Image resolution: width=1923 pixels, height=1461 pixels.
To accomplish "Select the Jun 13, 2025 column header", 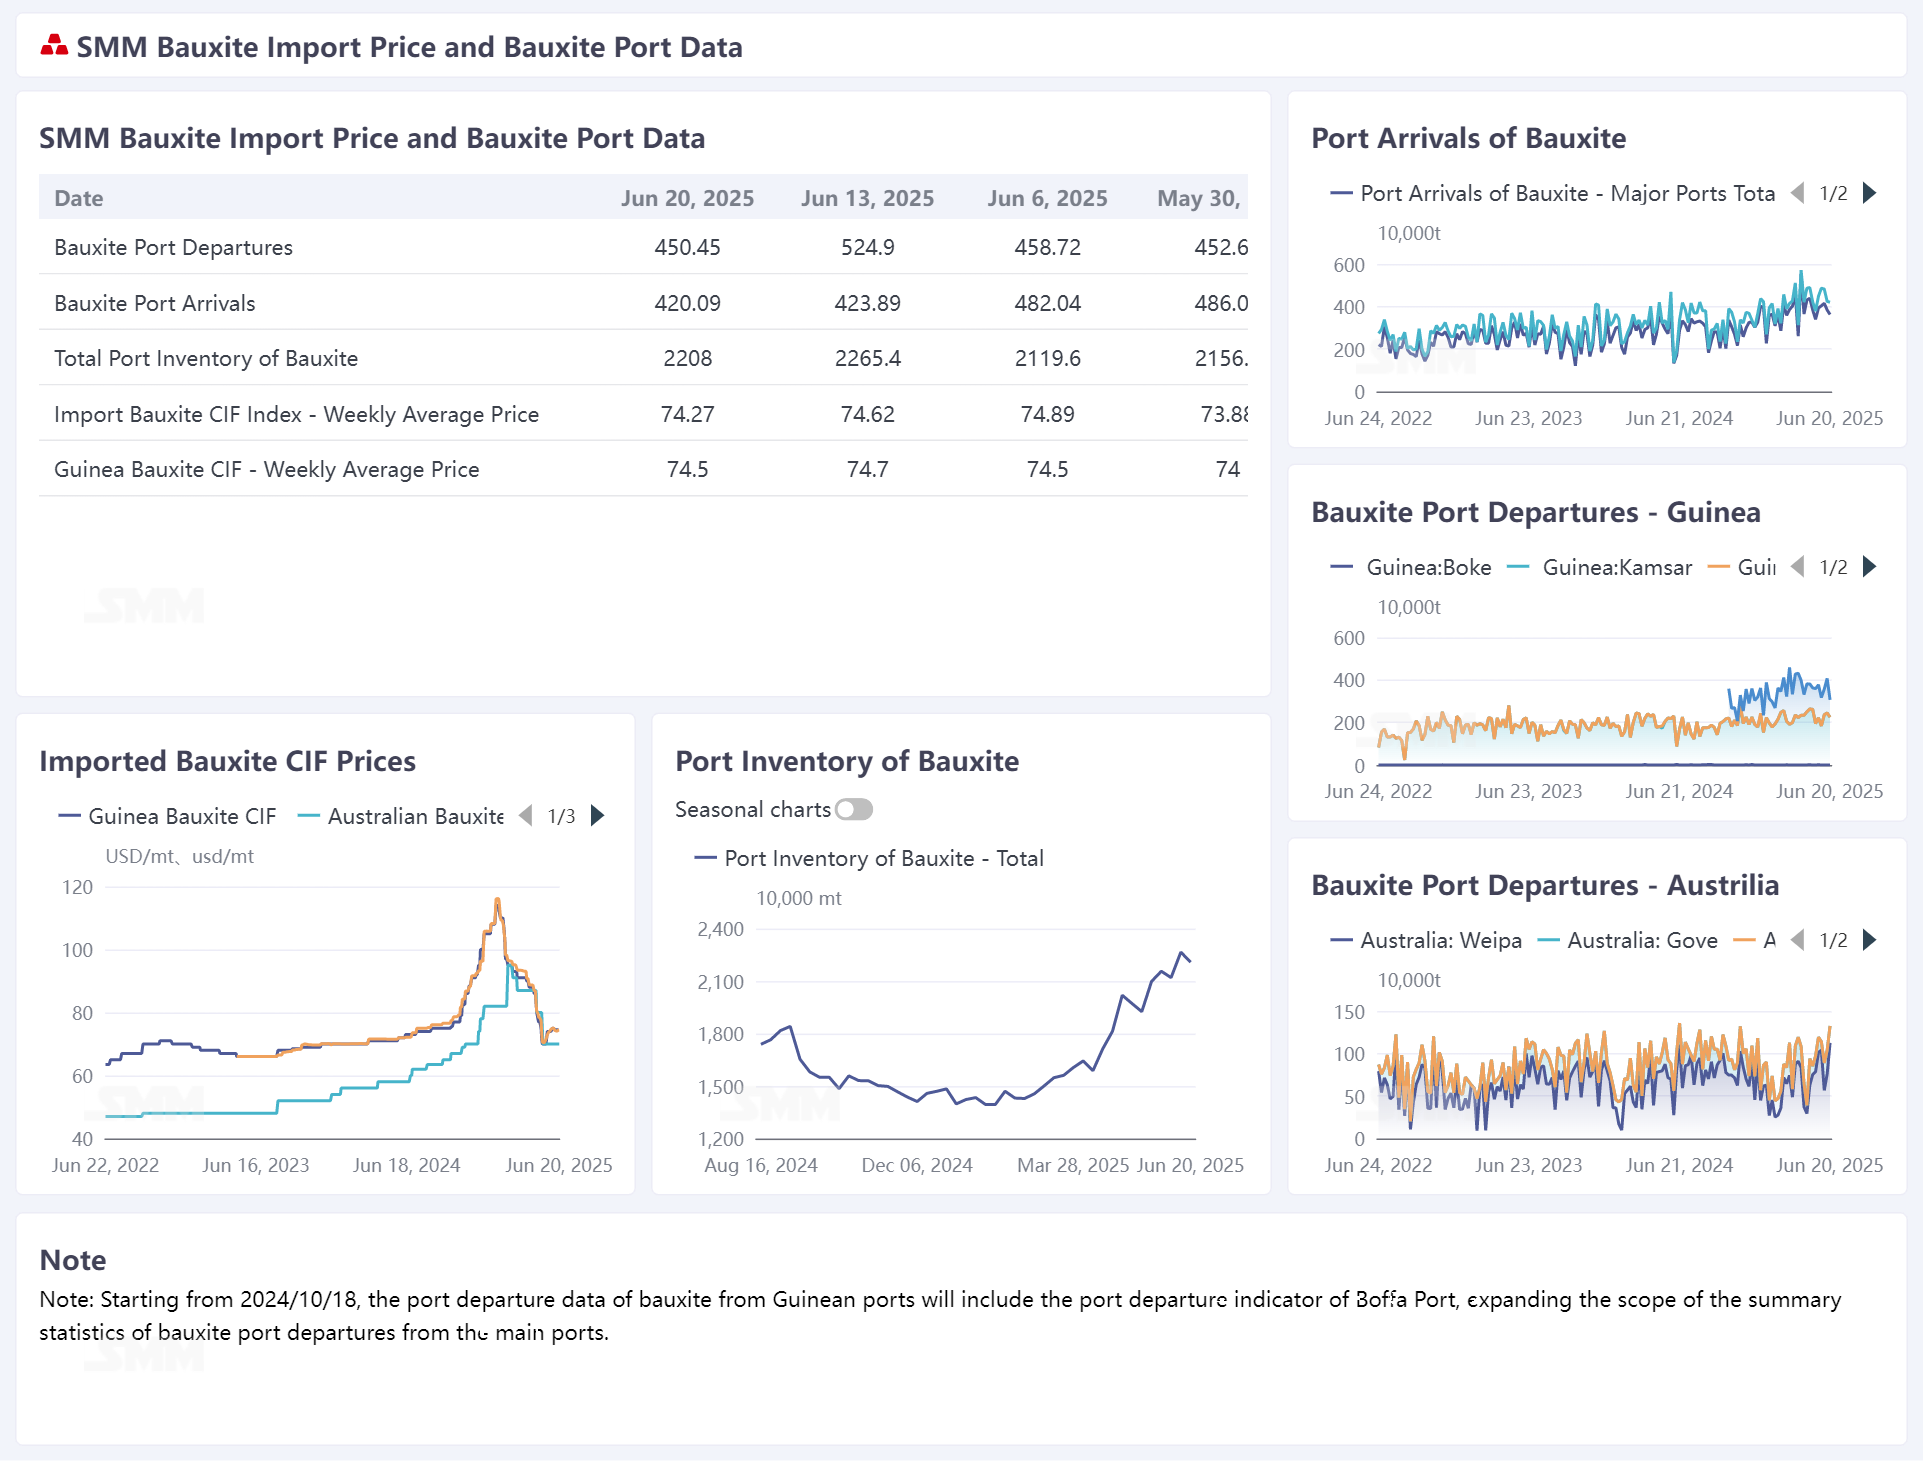I will (x=867, y=198).
